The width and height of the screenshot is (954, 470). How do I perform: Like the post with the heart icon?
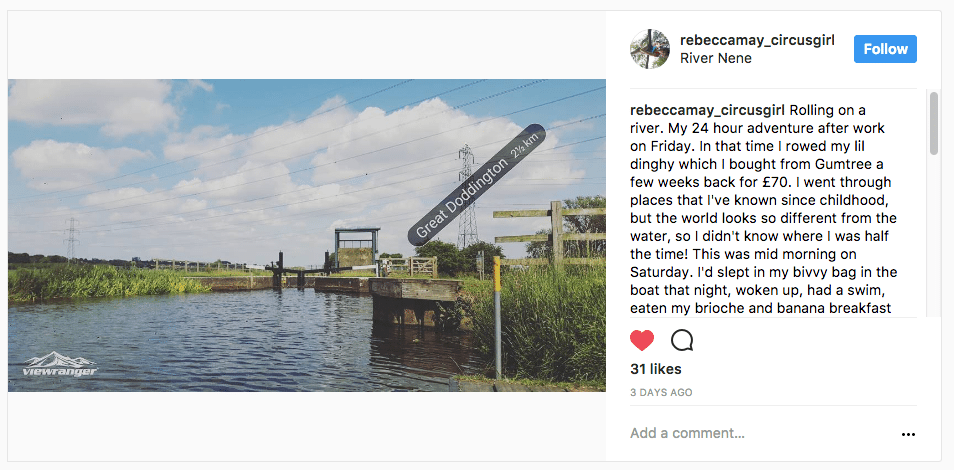pyautogui.click(x=642, y=340)
